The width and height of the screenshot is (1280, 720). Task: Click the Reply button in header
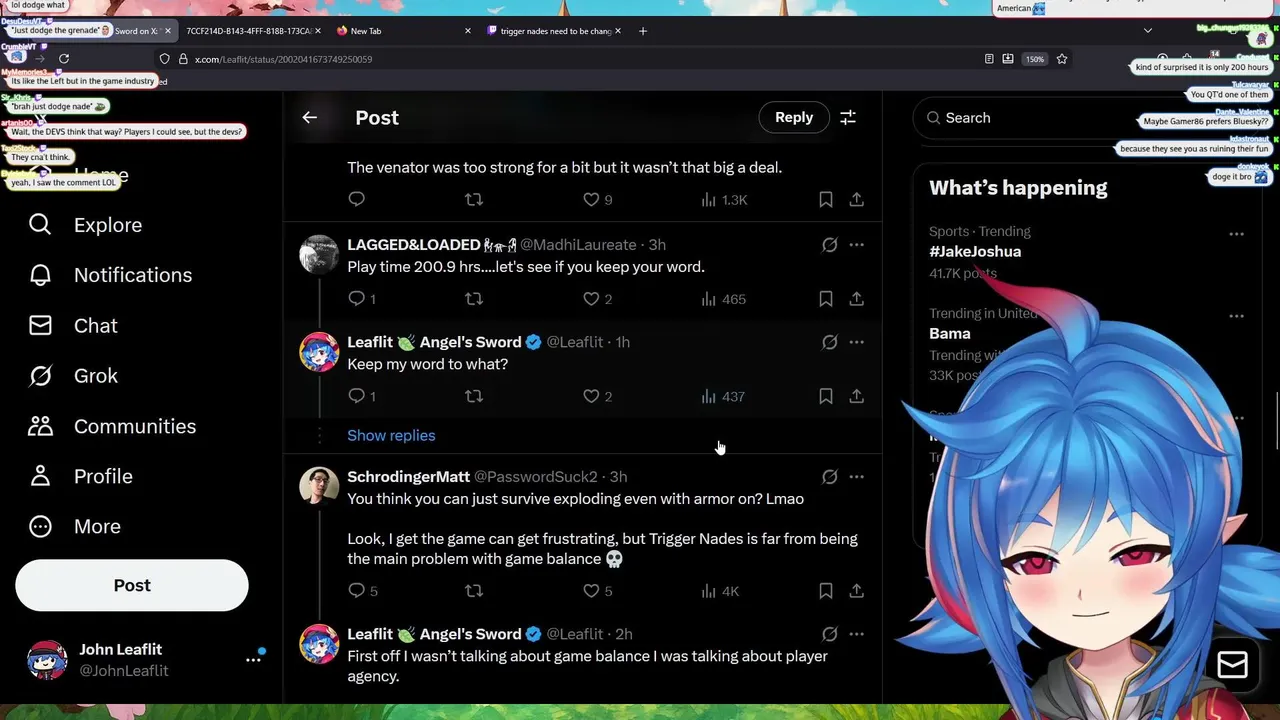794,117
